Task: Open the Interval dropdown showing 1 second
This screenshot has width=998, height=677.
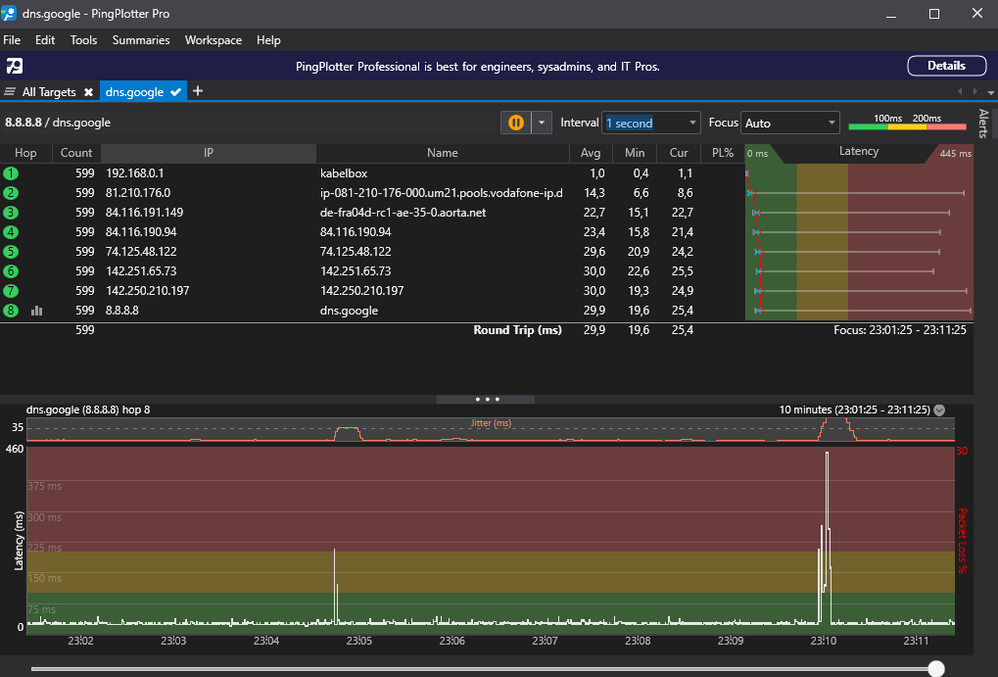Action: (650, 122)
